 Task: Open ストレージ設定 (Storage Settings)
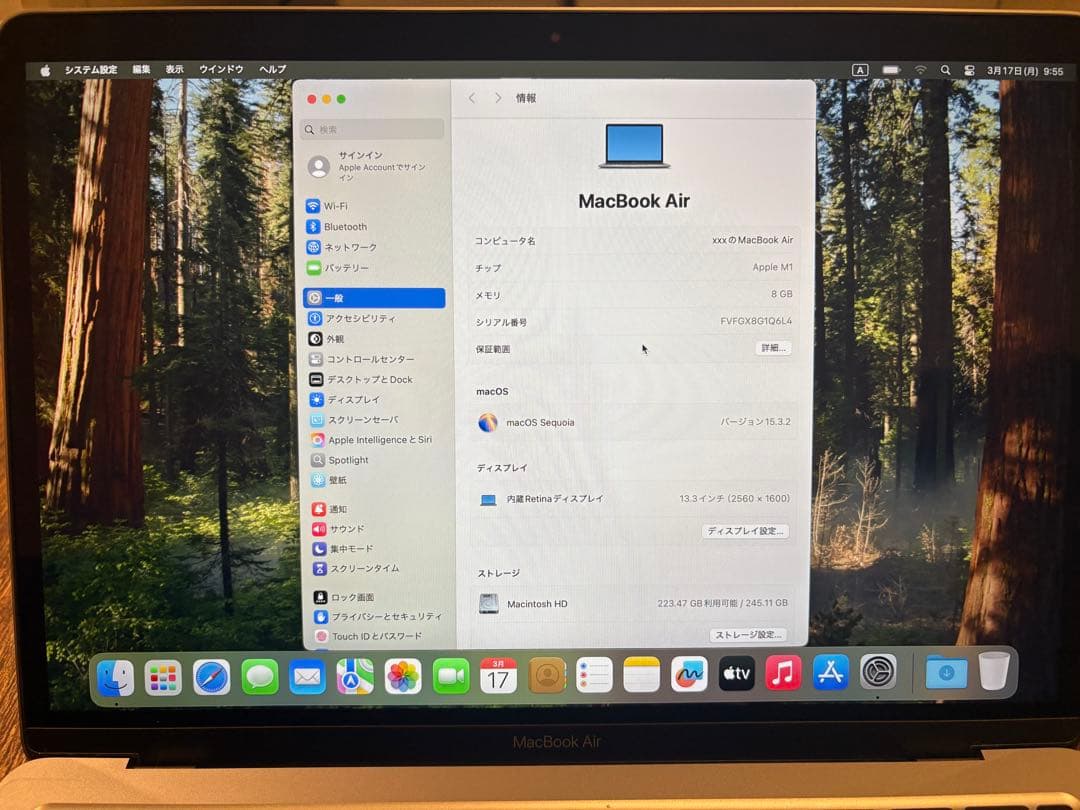click(750, 634)
